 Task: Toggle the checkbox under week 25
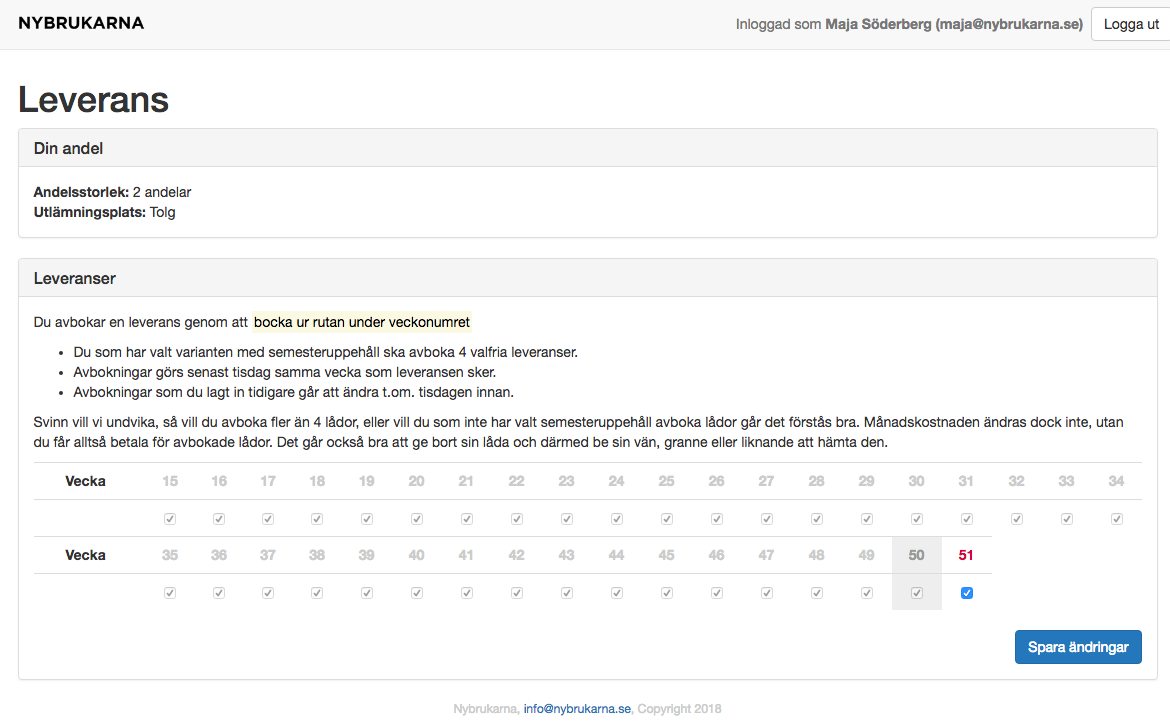tap(666, 519)
